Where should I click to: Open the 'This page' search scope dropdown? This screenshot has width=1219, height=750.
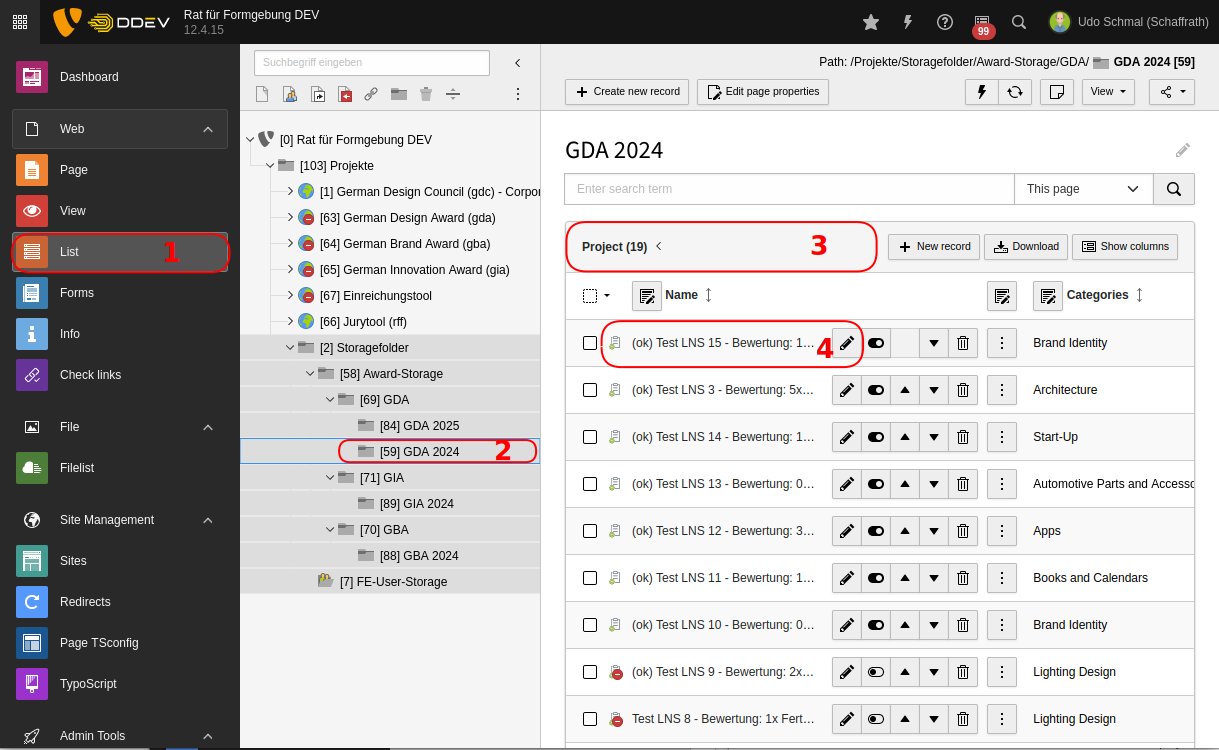[x=1083, y=189]
